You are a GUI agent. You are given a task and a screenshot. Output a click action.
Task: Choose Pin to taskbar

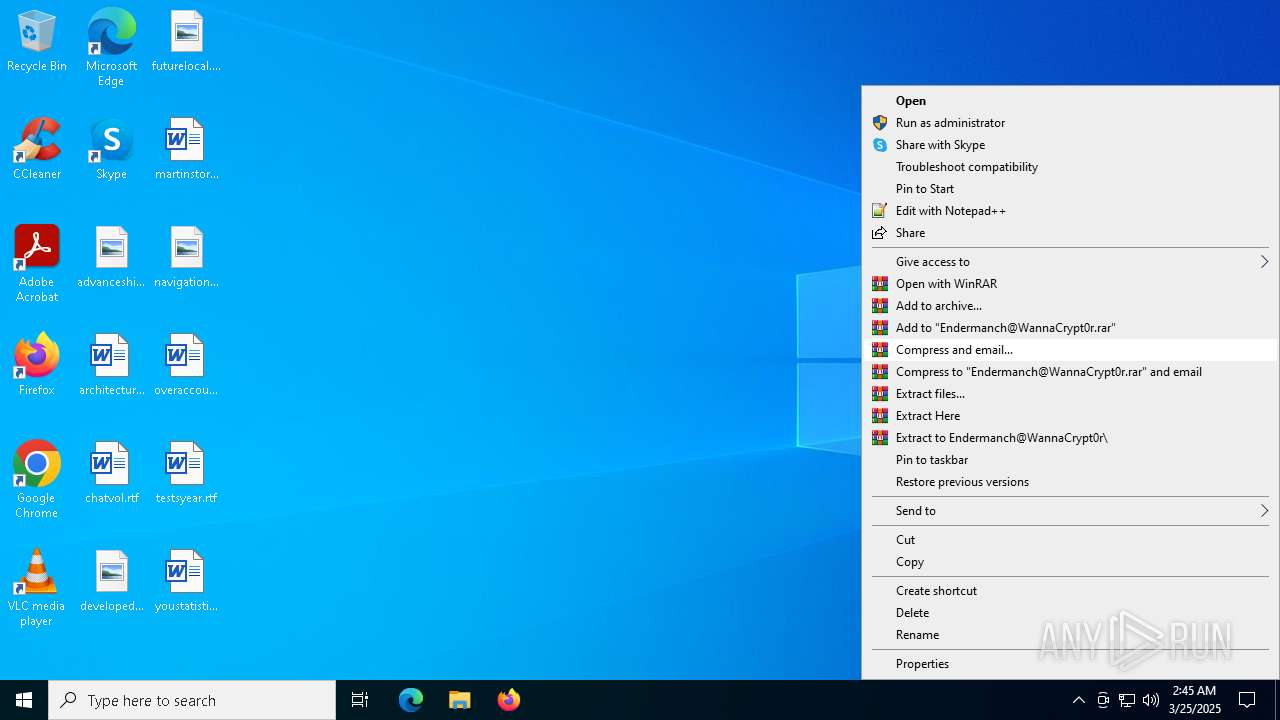(x=1070, y=460)
